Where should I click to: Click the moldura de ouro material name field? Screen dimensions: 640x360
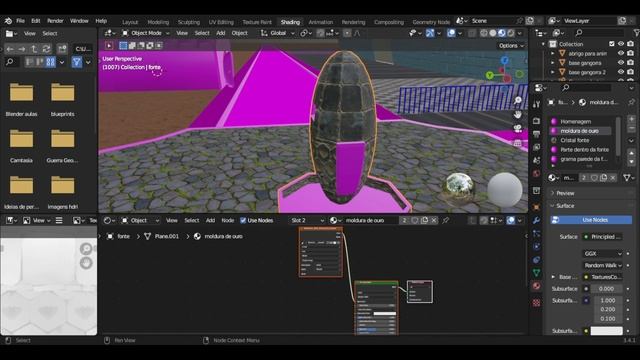pos(370,220)
